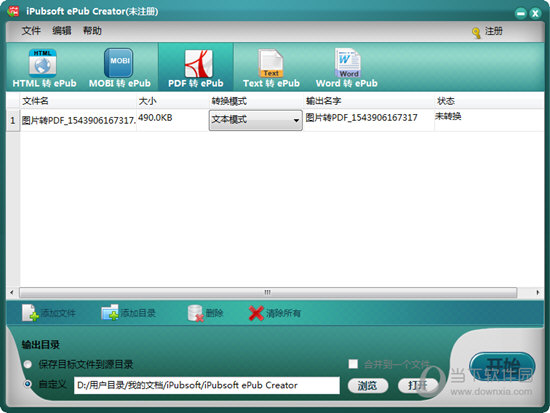Image resolution: width=550 pixels, height=413 pixels.
Task: Select PDF 转 ePub conversion mode
Action: 196,68
